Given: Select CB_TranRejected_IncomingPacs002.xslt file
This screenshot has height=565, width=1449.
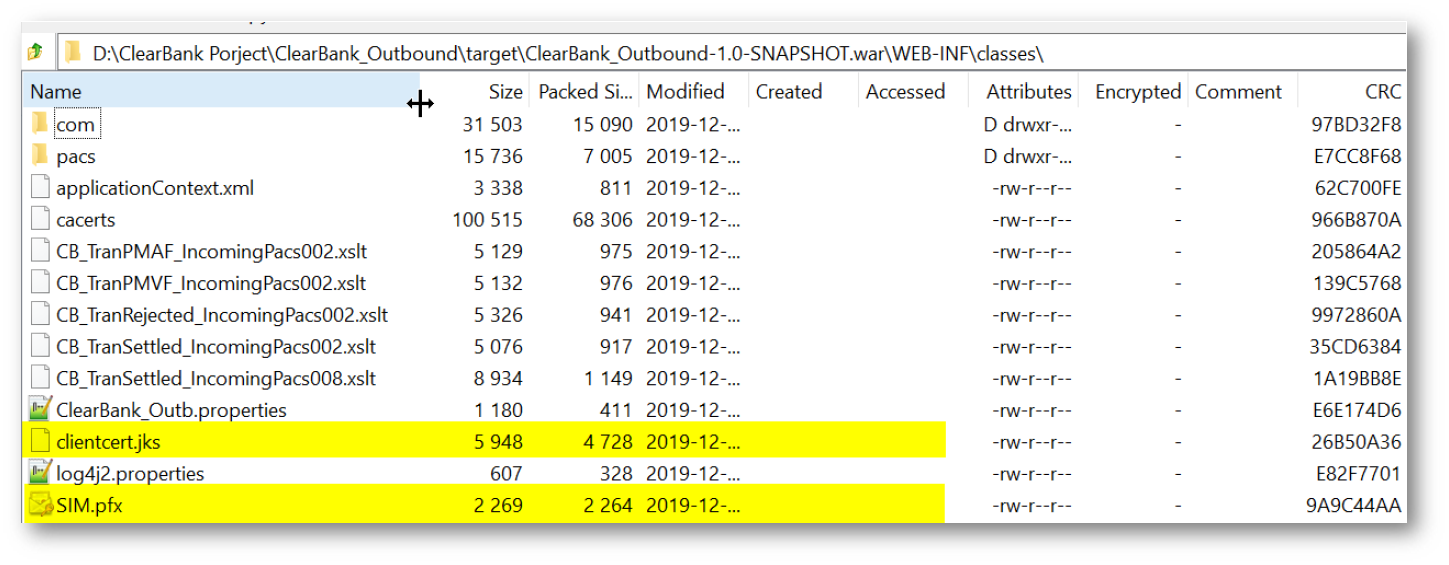Looking at the screenshot, I should [x=221, y=315].
